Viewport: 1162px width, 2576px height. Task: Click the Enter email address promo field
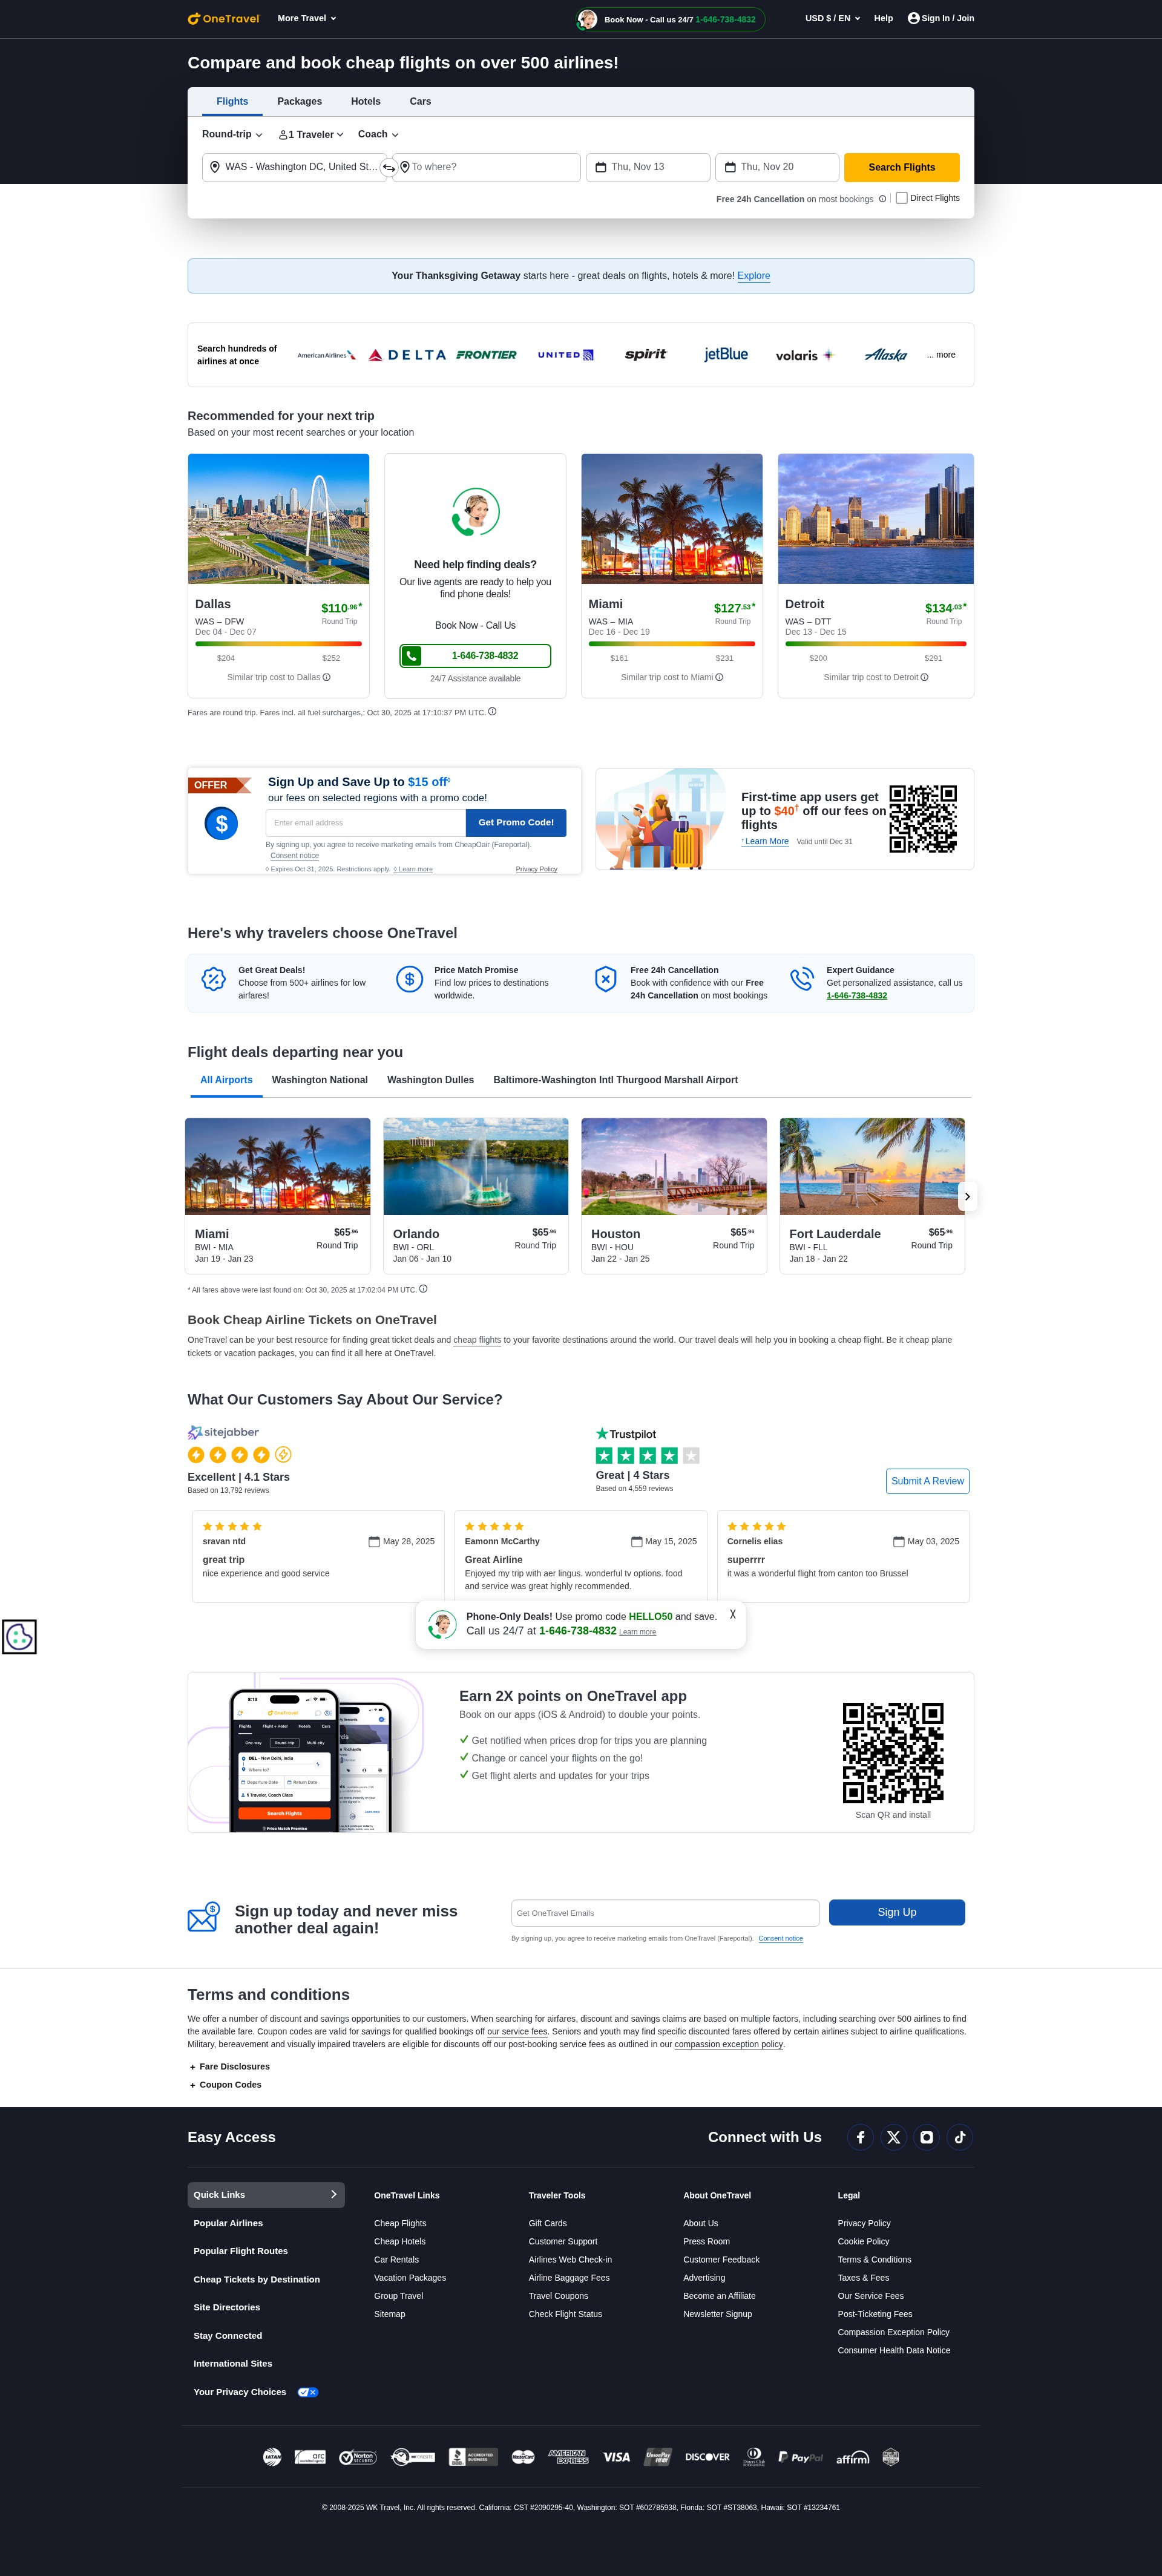[x=366, y=822]
